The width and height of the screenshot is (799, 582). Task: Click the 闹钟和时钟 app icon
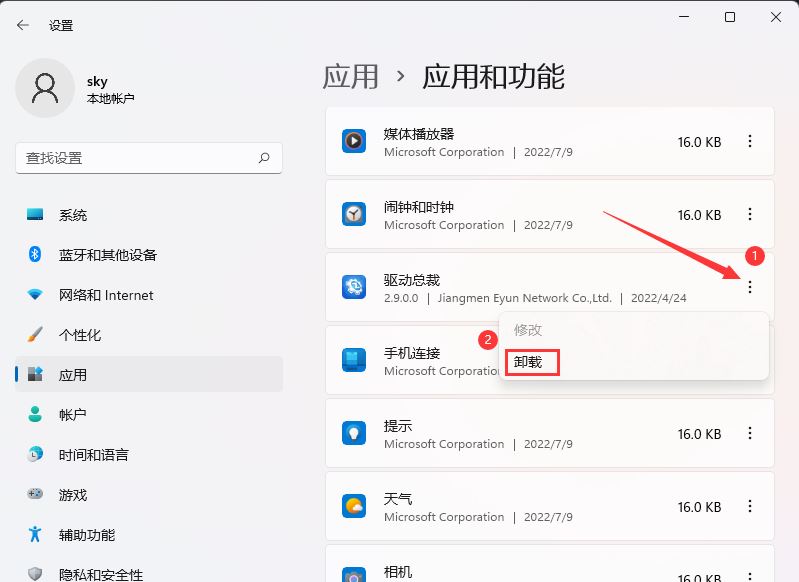coord(354,214)
